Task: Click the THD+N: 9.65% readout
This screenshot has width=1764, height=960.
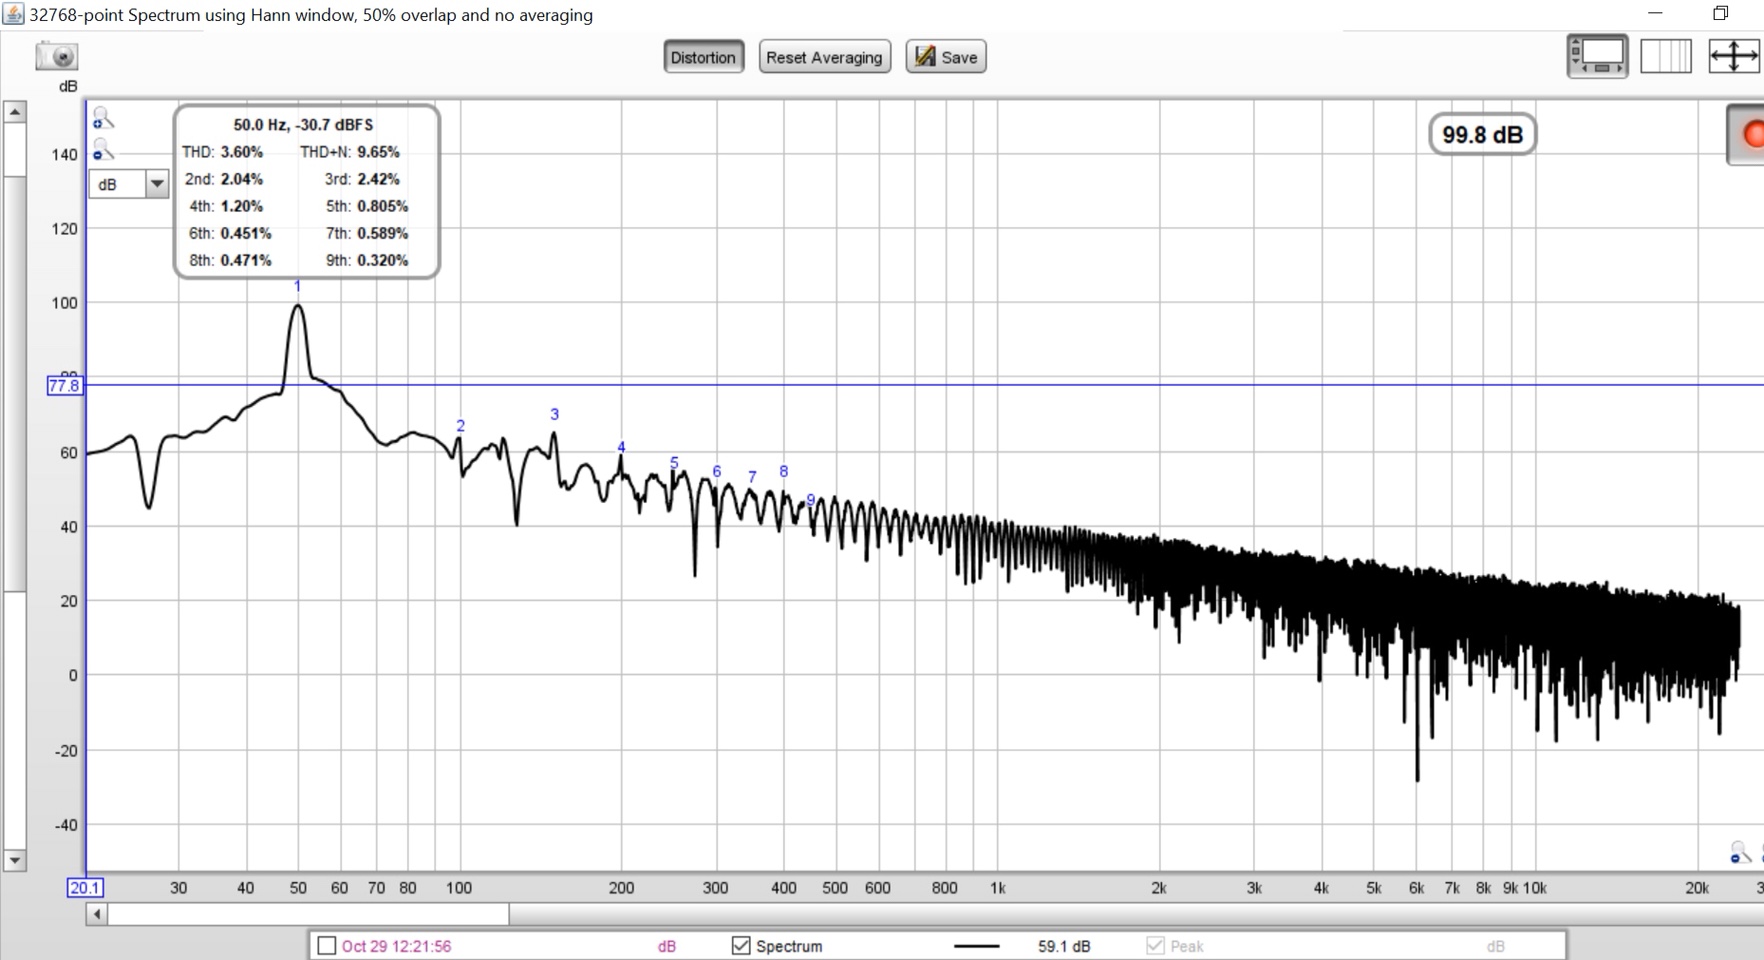Action: [350, 152]
